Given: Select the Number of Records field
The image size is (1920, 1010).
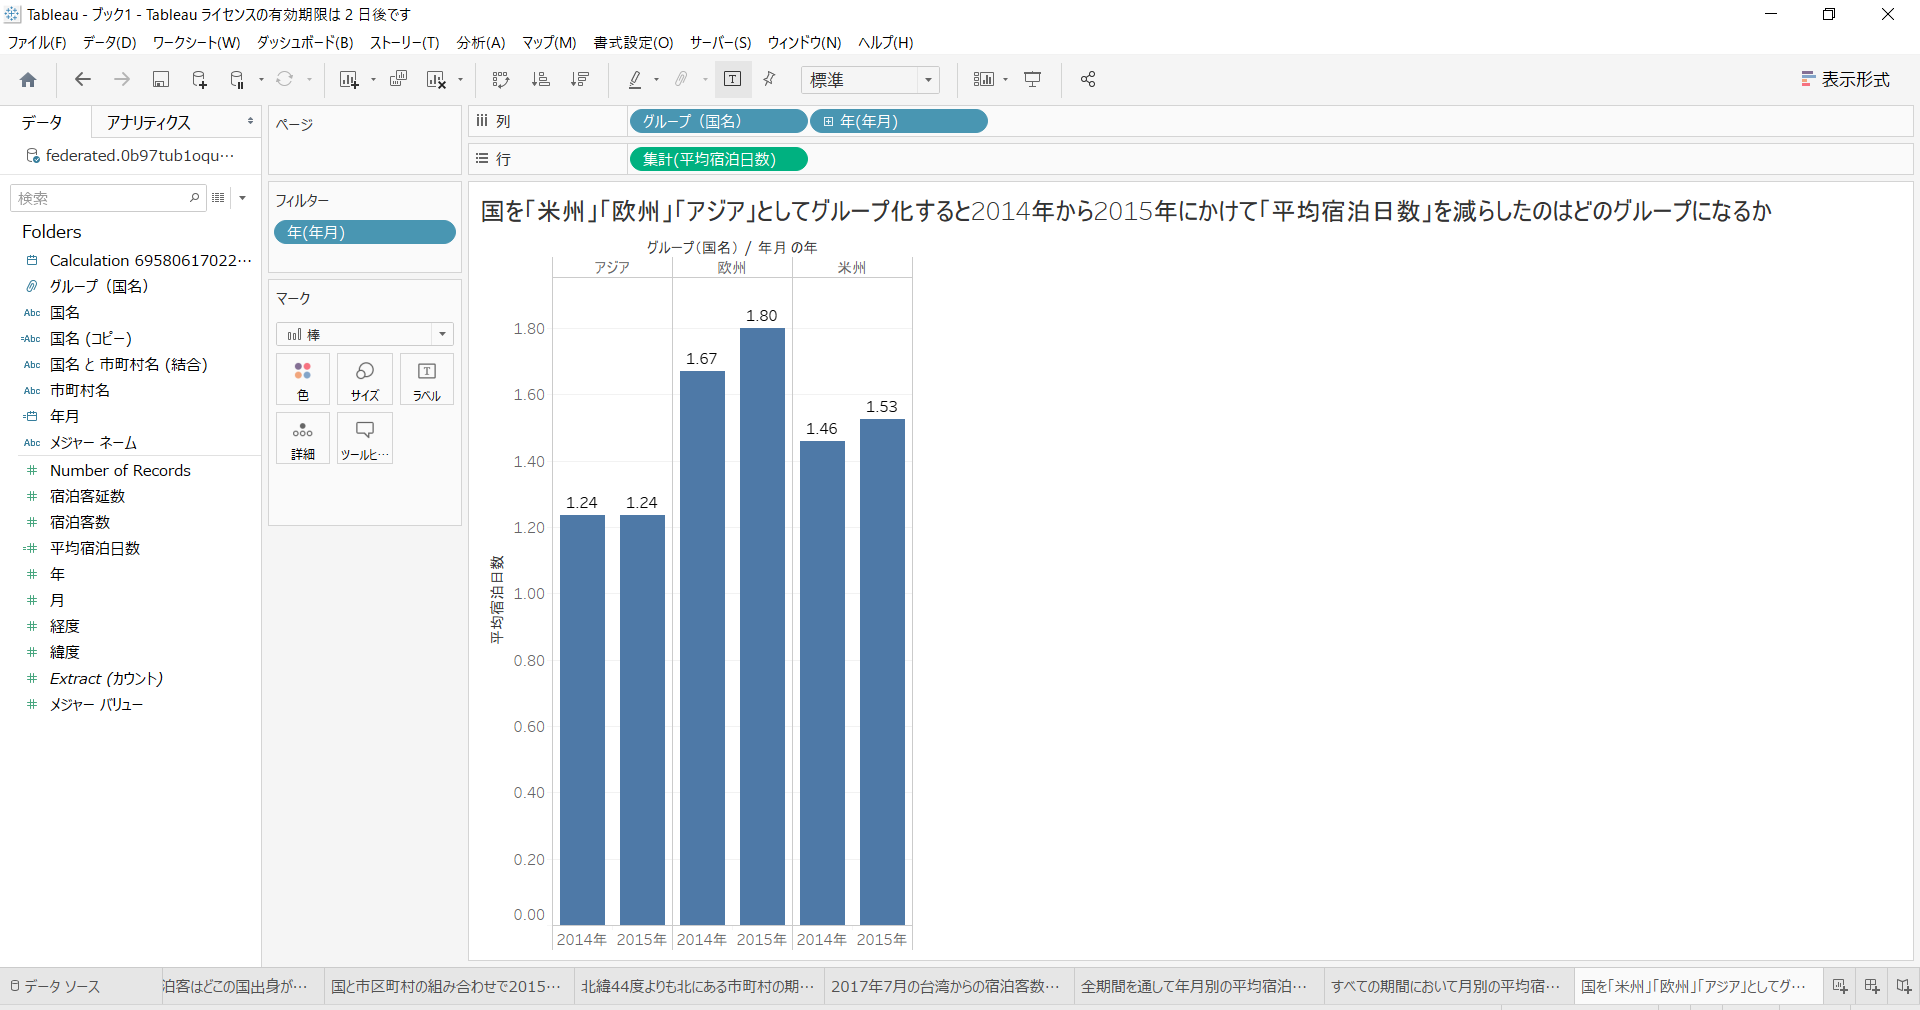Looking at the screenshot, I should coord(120,470).
